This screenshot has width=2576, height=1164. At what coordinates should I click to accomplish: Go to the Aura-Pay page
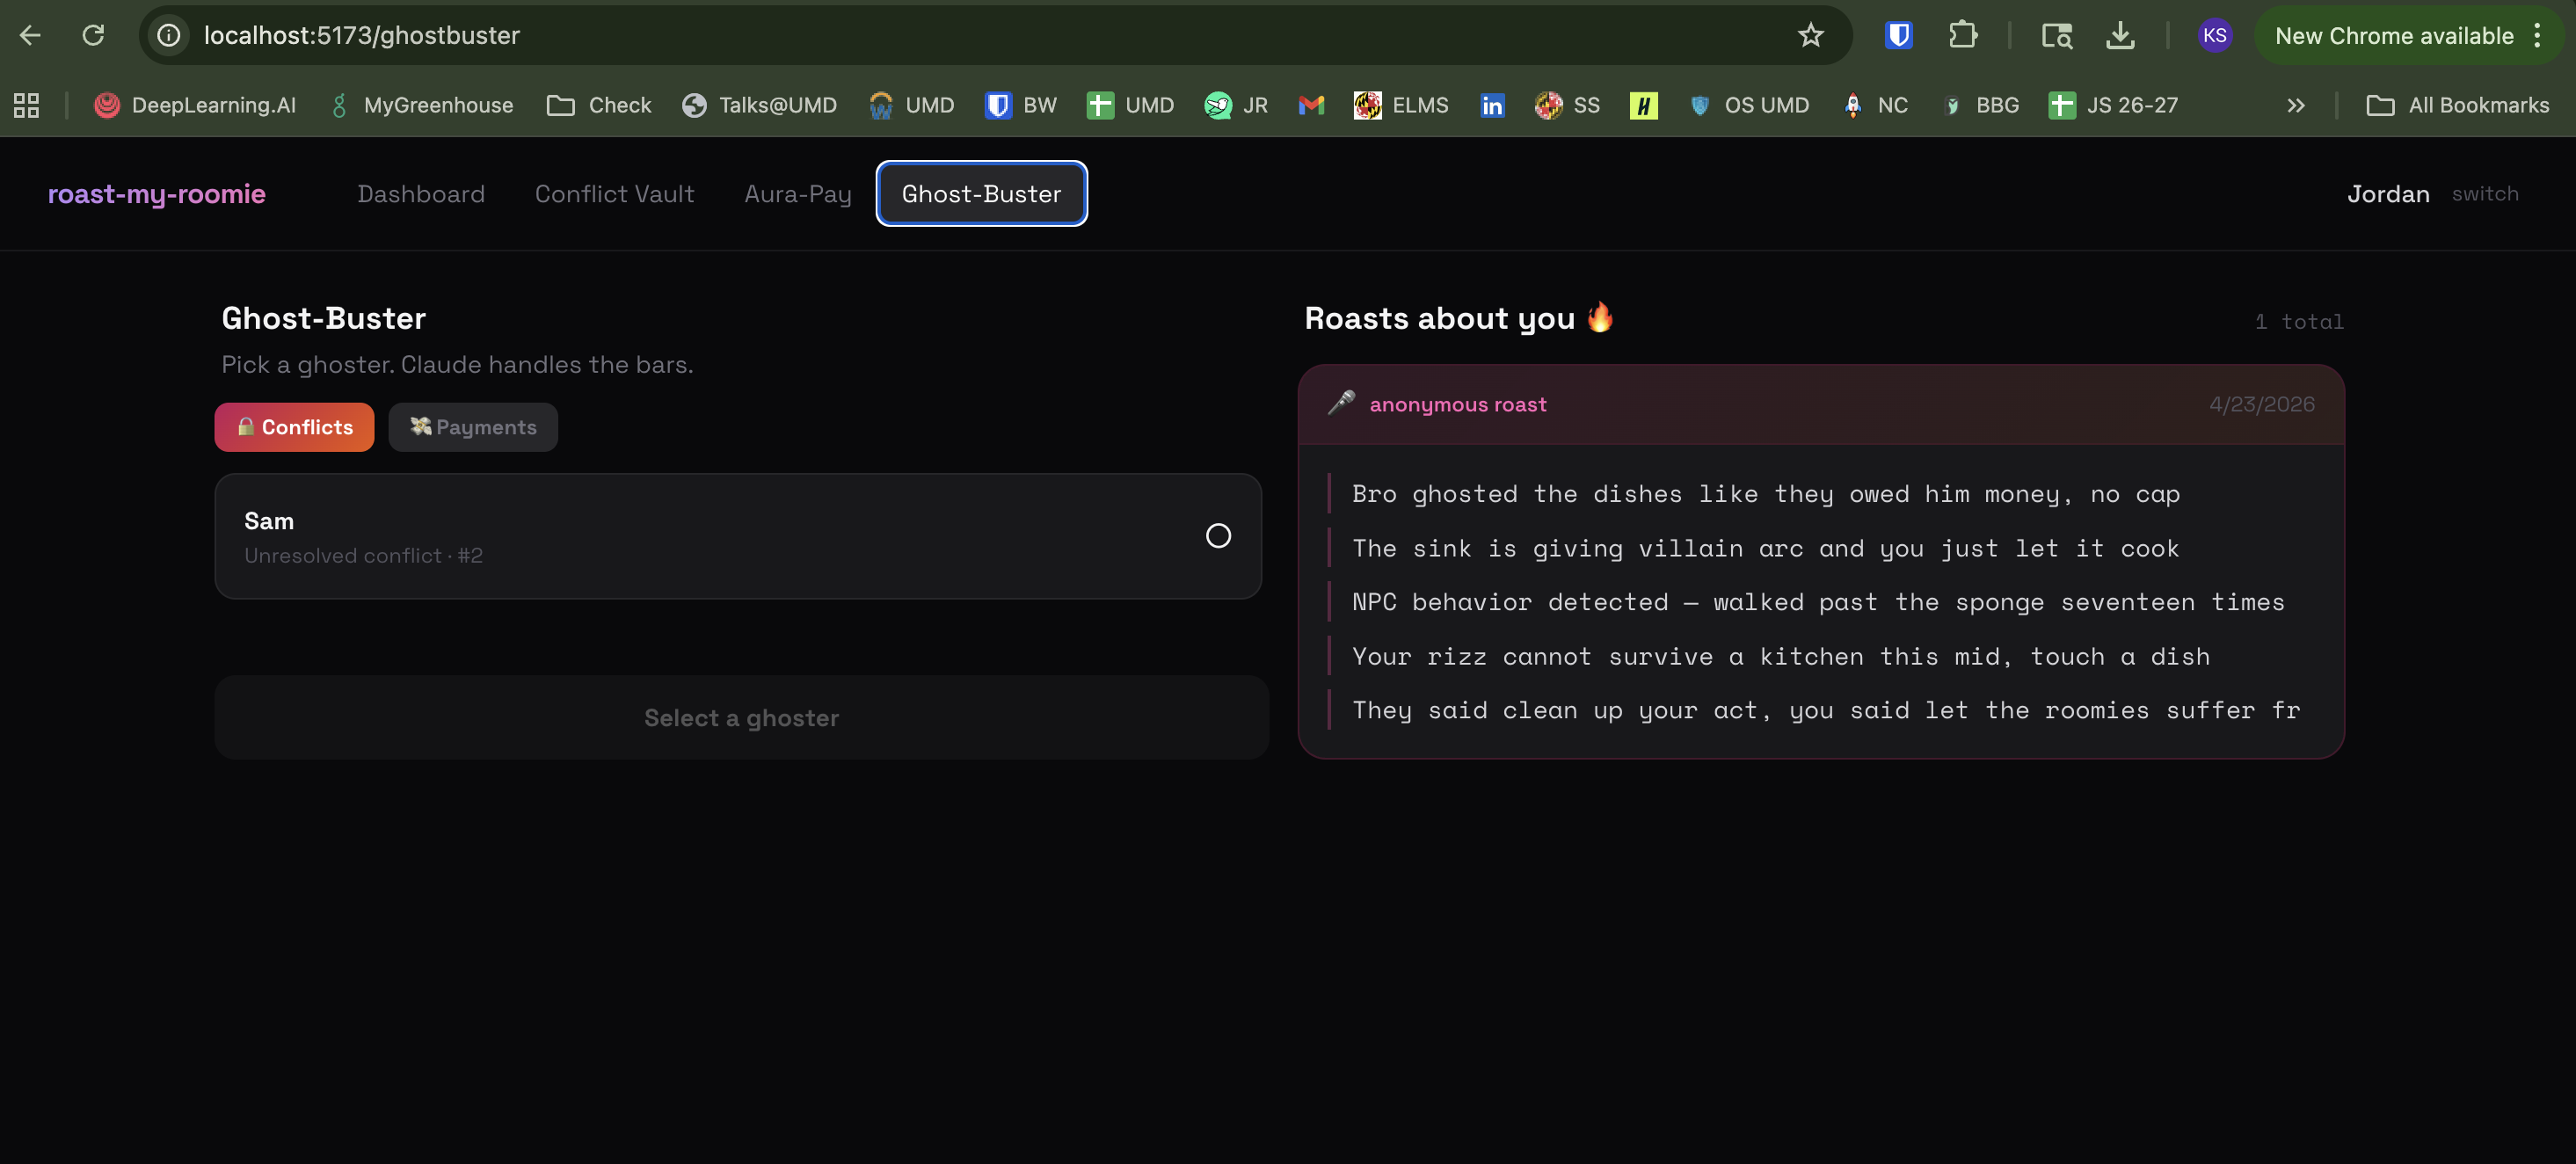797,194
